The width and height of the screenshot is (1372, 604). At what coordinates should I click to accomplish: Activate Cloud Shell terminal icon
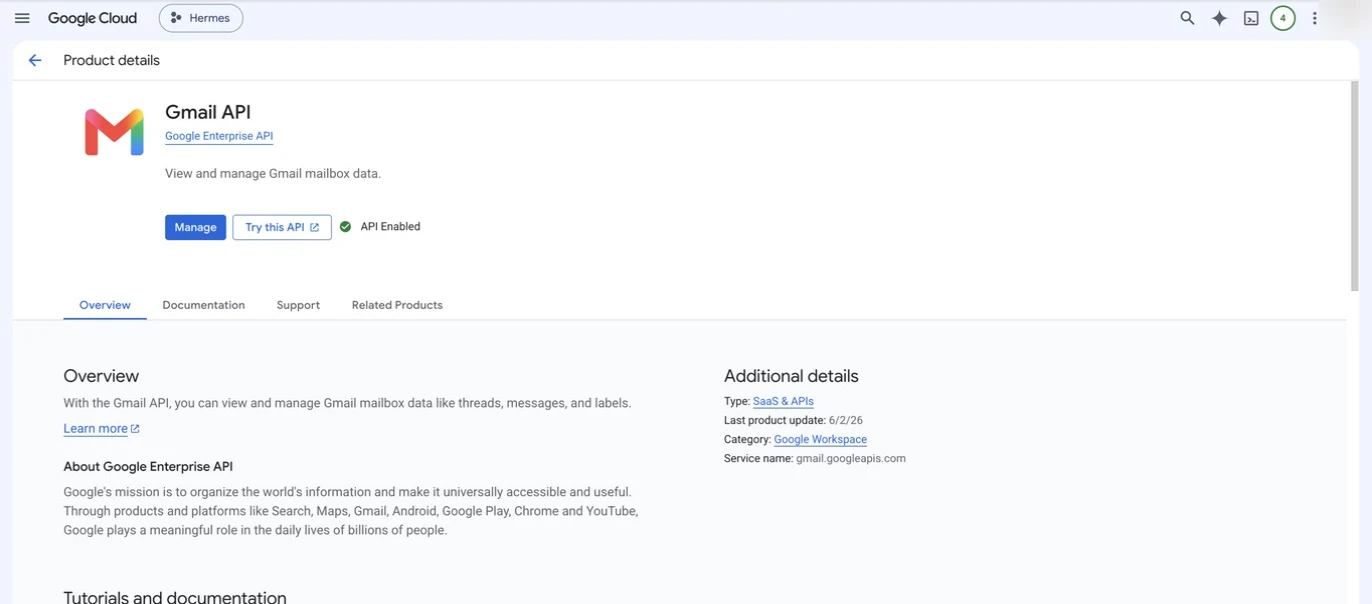point(1251,18)
